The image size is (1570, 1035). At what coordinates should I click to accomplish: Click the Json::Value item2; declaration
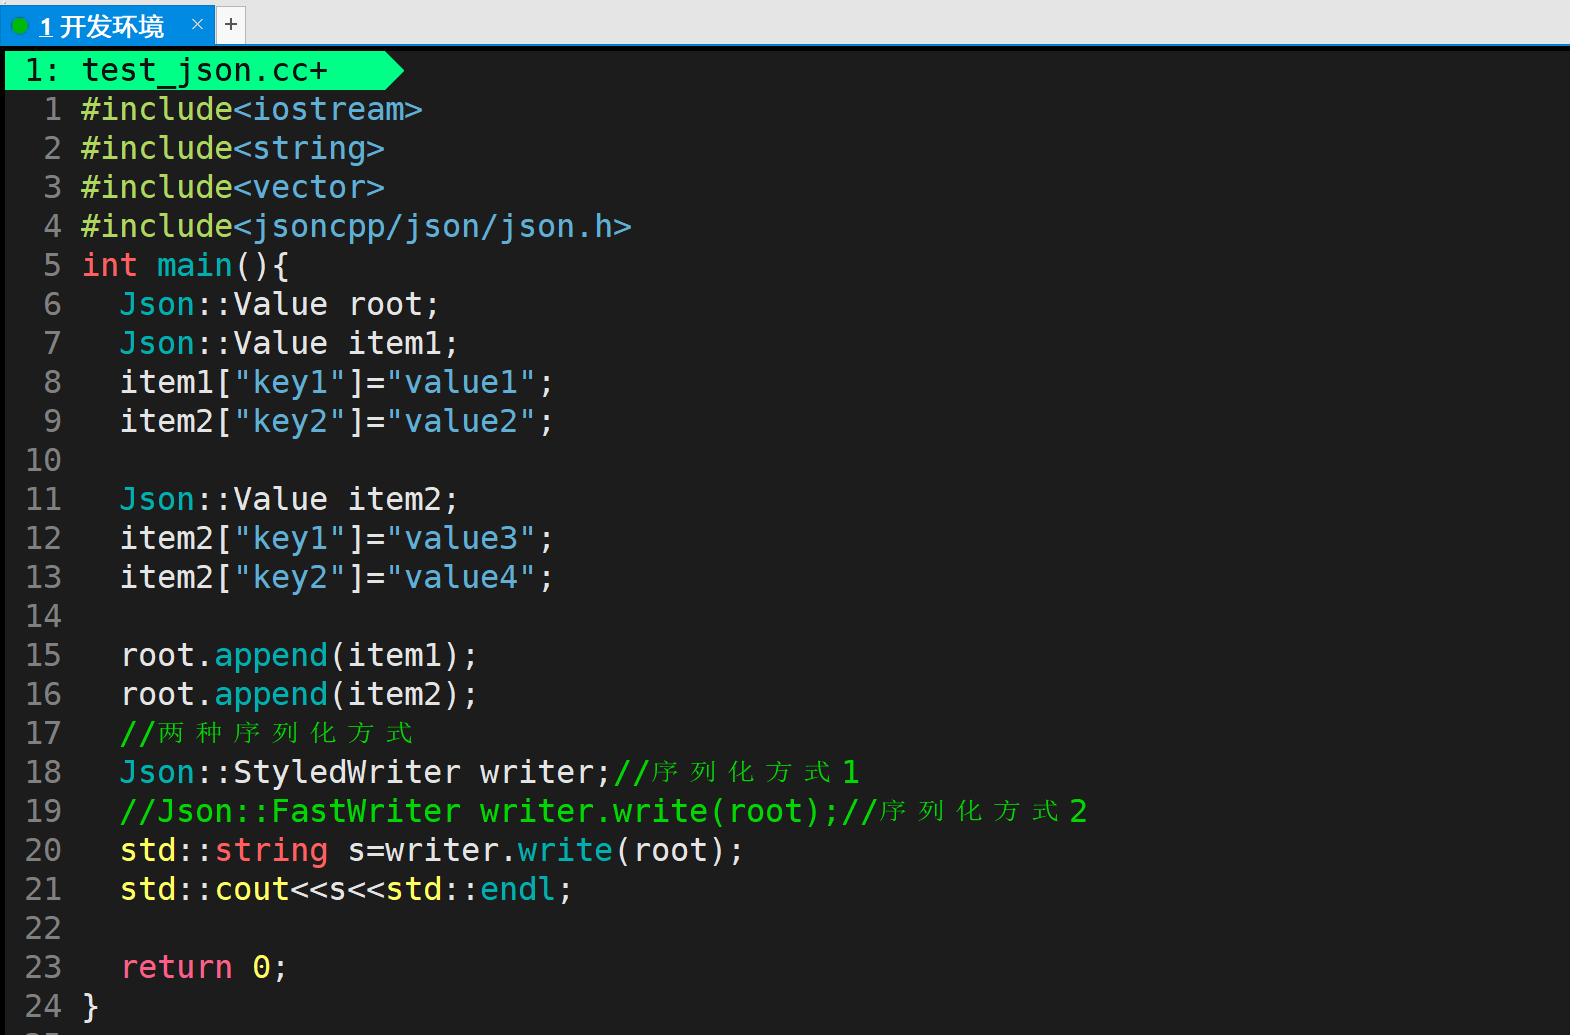(288, 499)
